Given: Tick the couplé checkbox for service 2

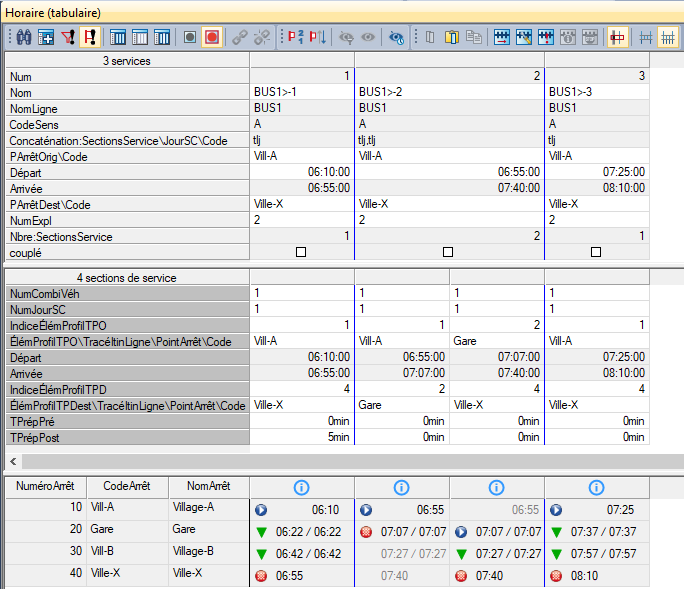Looking at the screenshot, I should (x=448, y=253).
